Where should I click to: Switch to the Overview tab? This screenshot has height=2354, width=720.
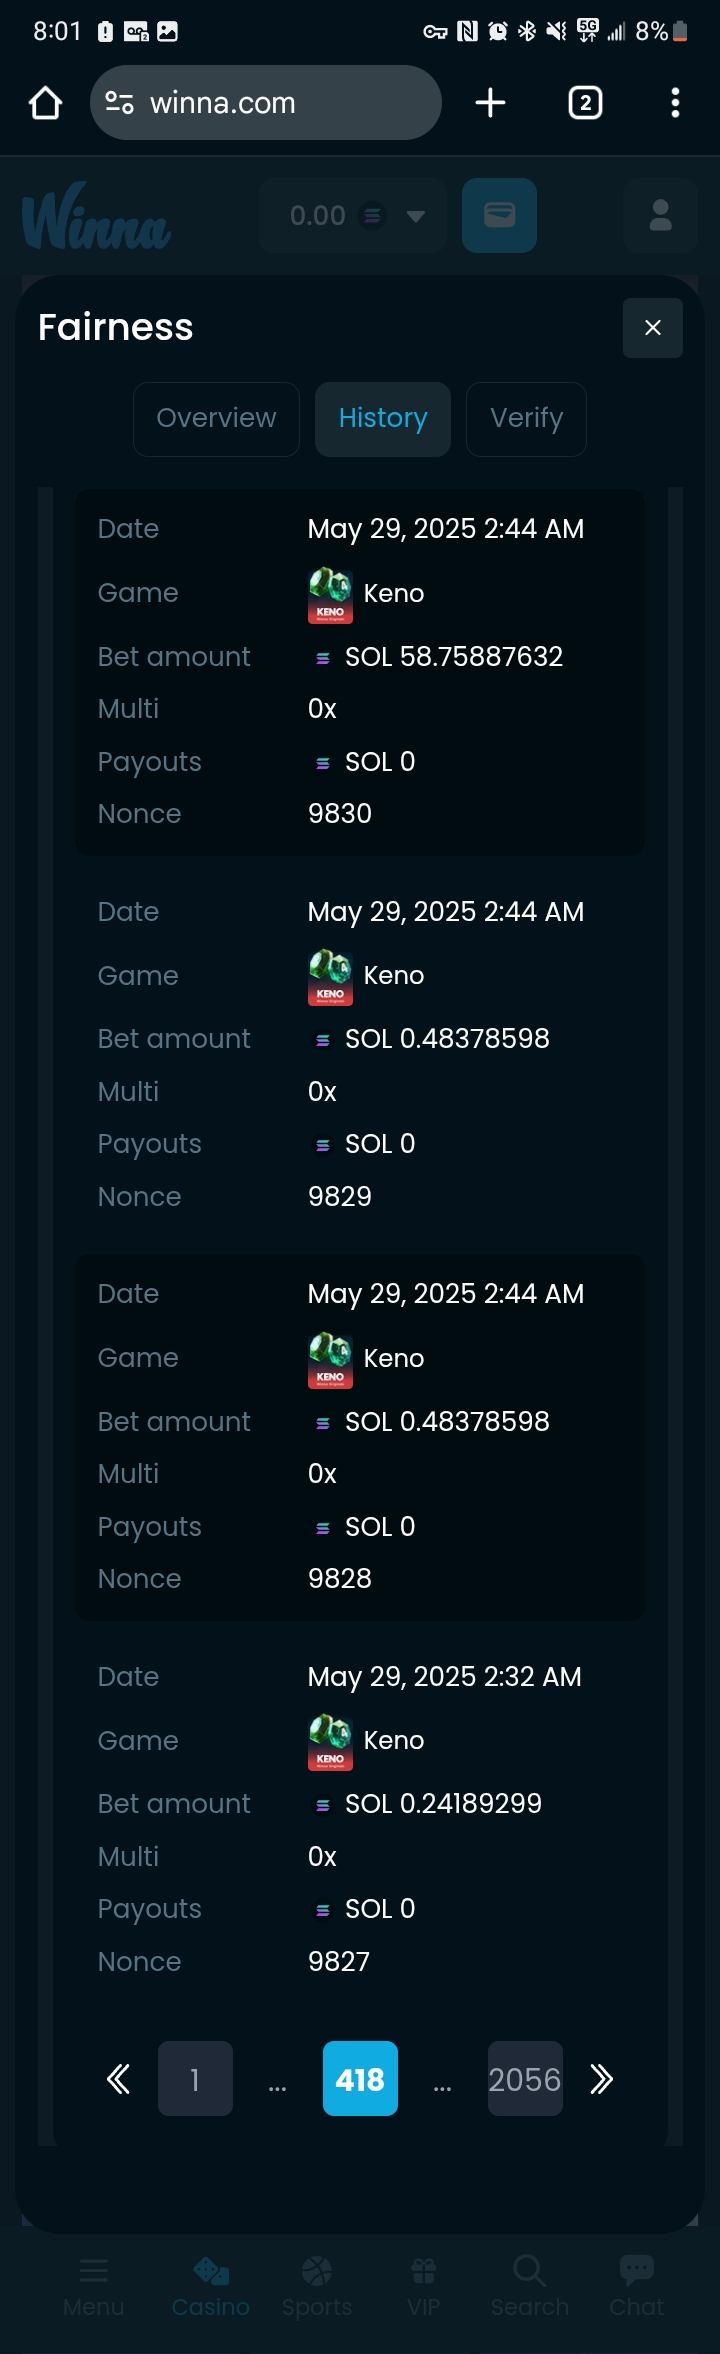tap(216, 418)
